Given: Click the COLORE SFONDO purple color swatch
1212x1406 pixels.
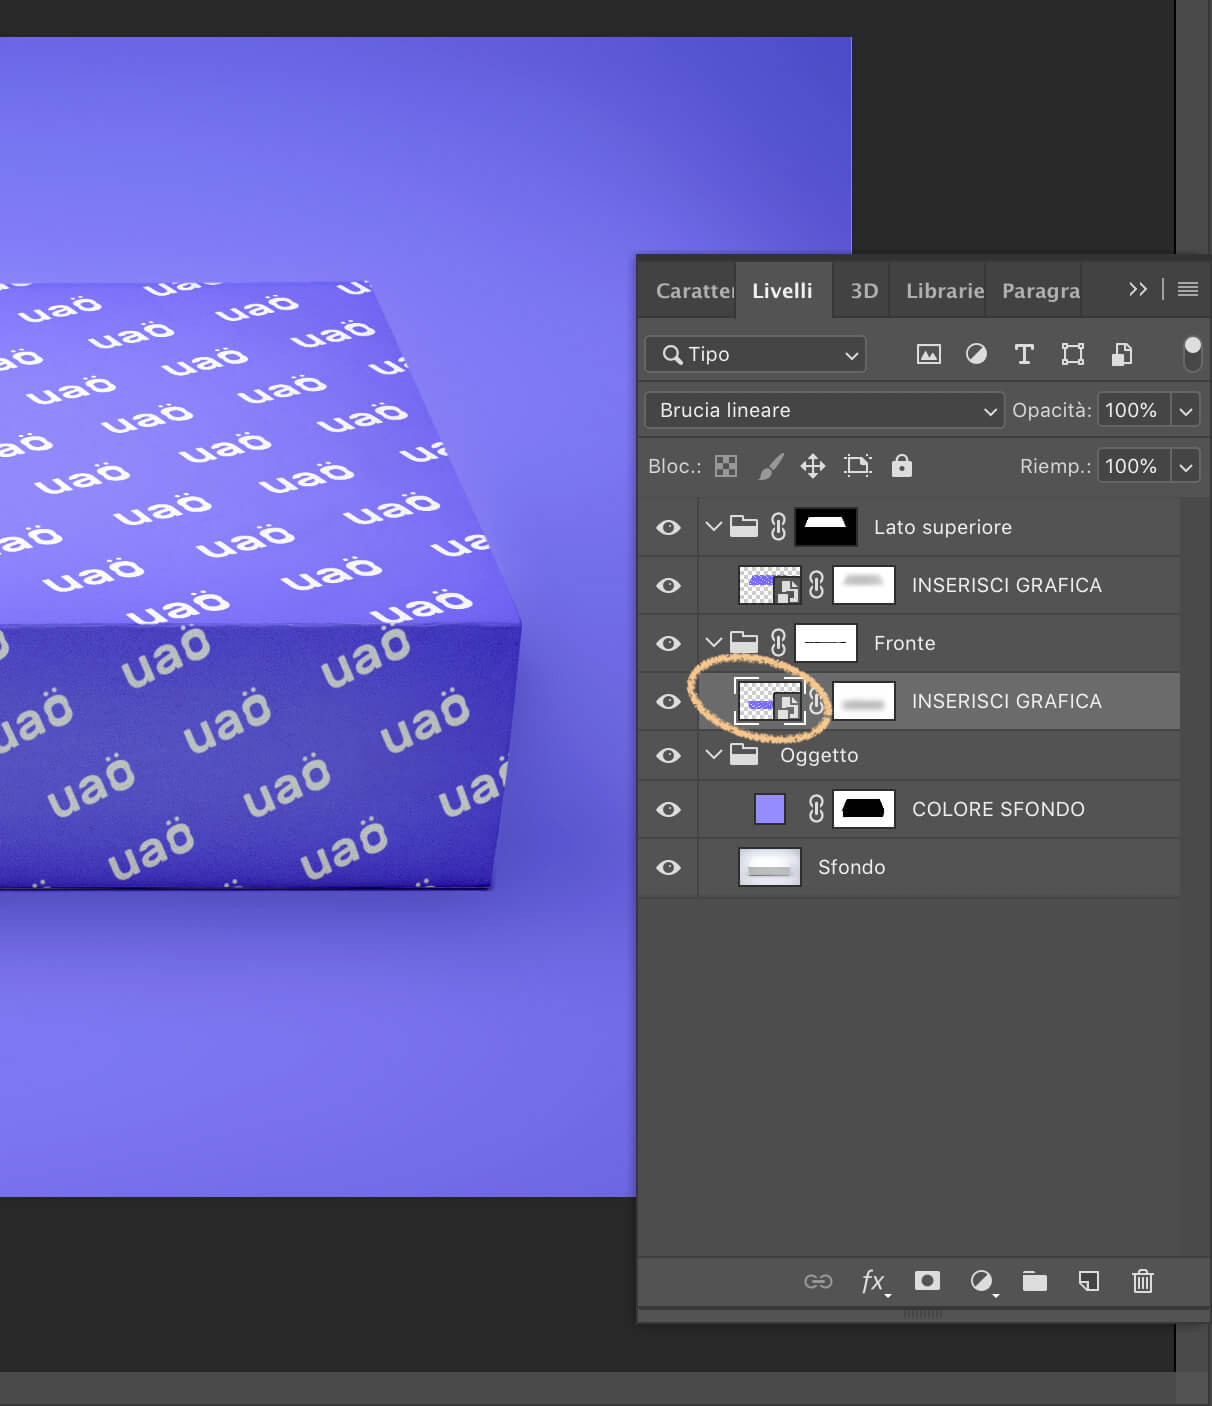Looking at the screenshot, I should pos(769,809).
